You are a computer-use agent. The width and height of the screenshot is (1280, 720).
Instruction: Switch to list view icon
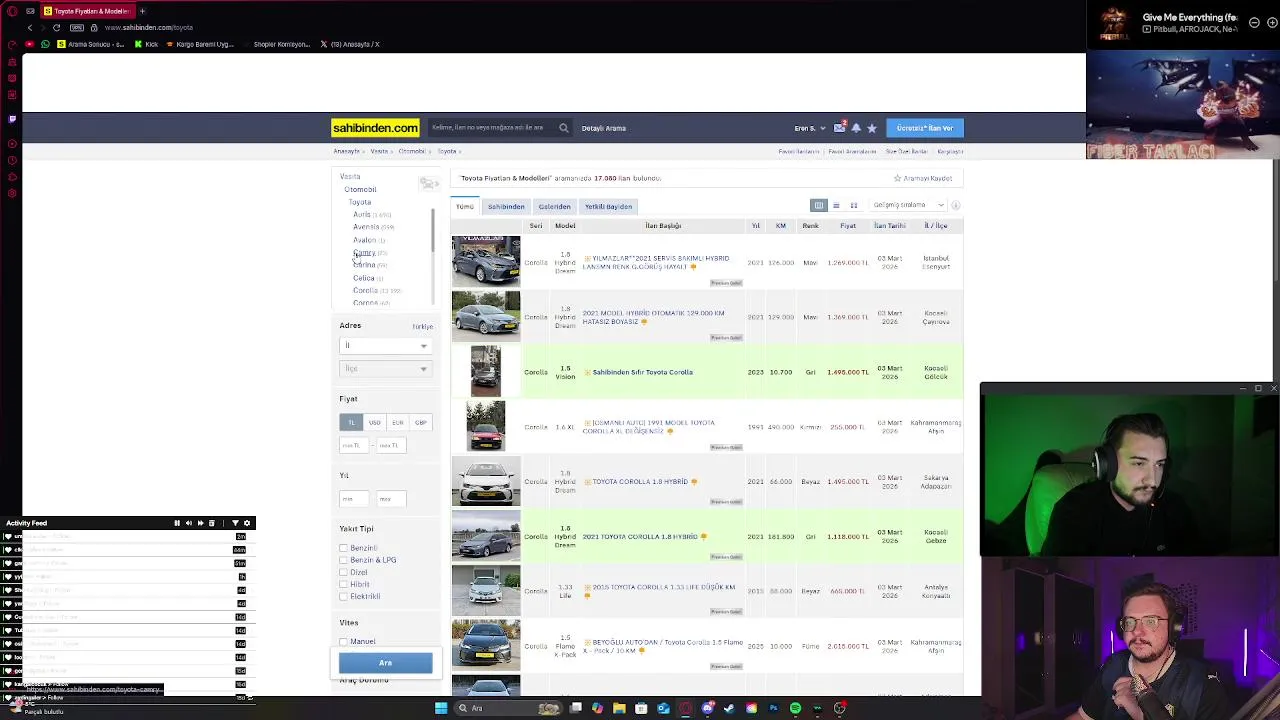click(836, 205)
